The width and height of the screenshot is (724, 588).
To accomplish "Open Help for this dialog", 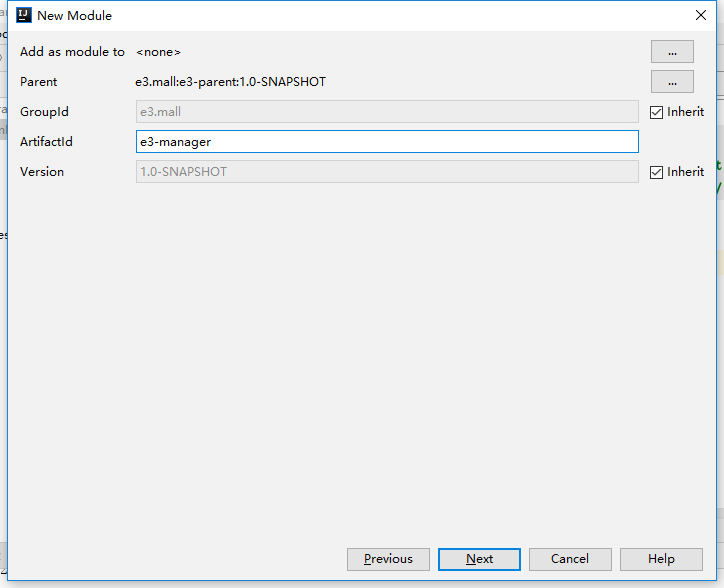I will (x=661, y=559).
